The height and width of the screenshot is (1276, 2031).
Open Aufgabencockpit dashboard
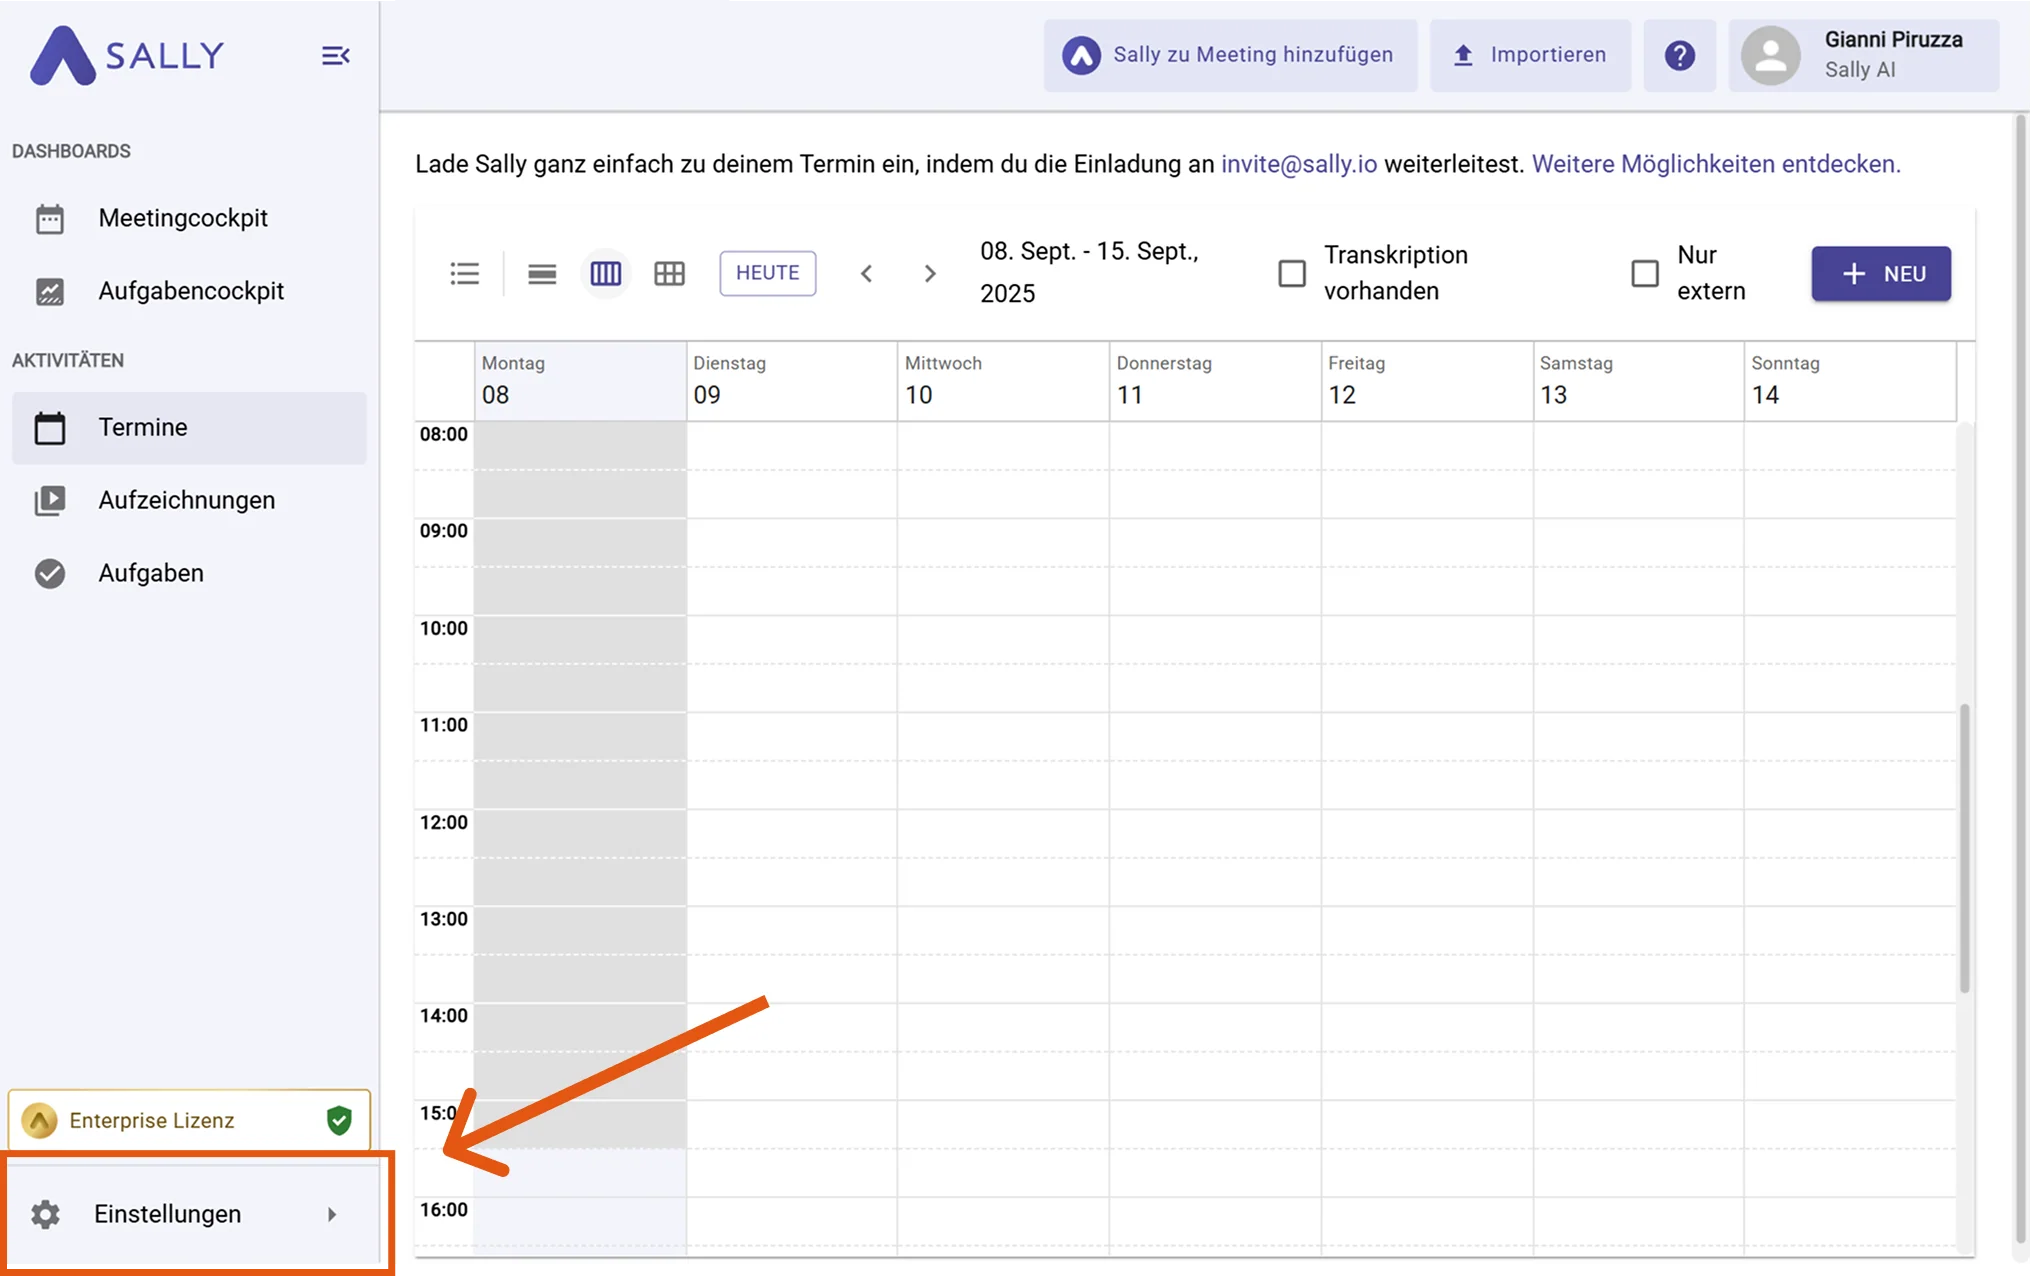click(x=189, y=291)
